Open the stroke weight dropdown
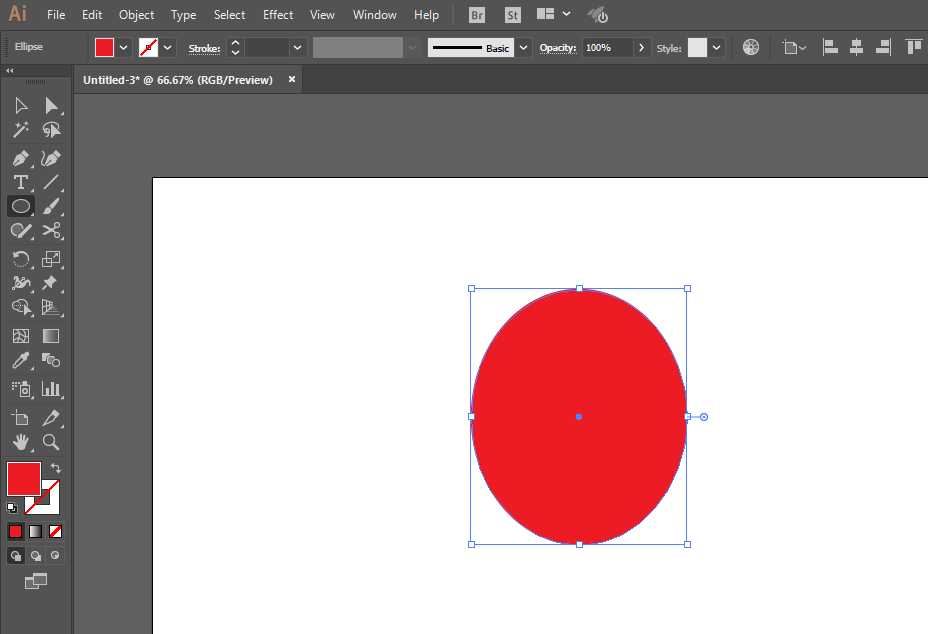 (x=297, y=47)
